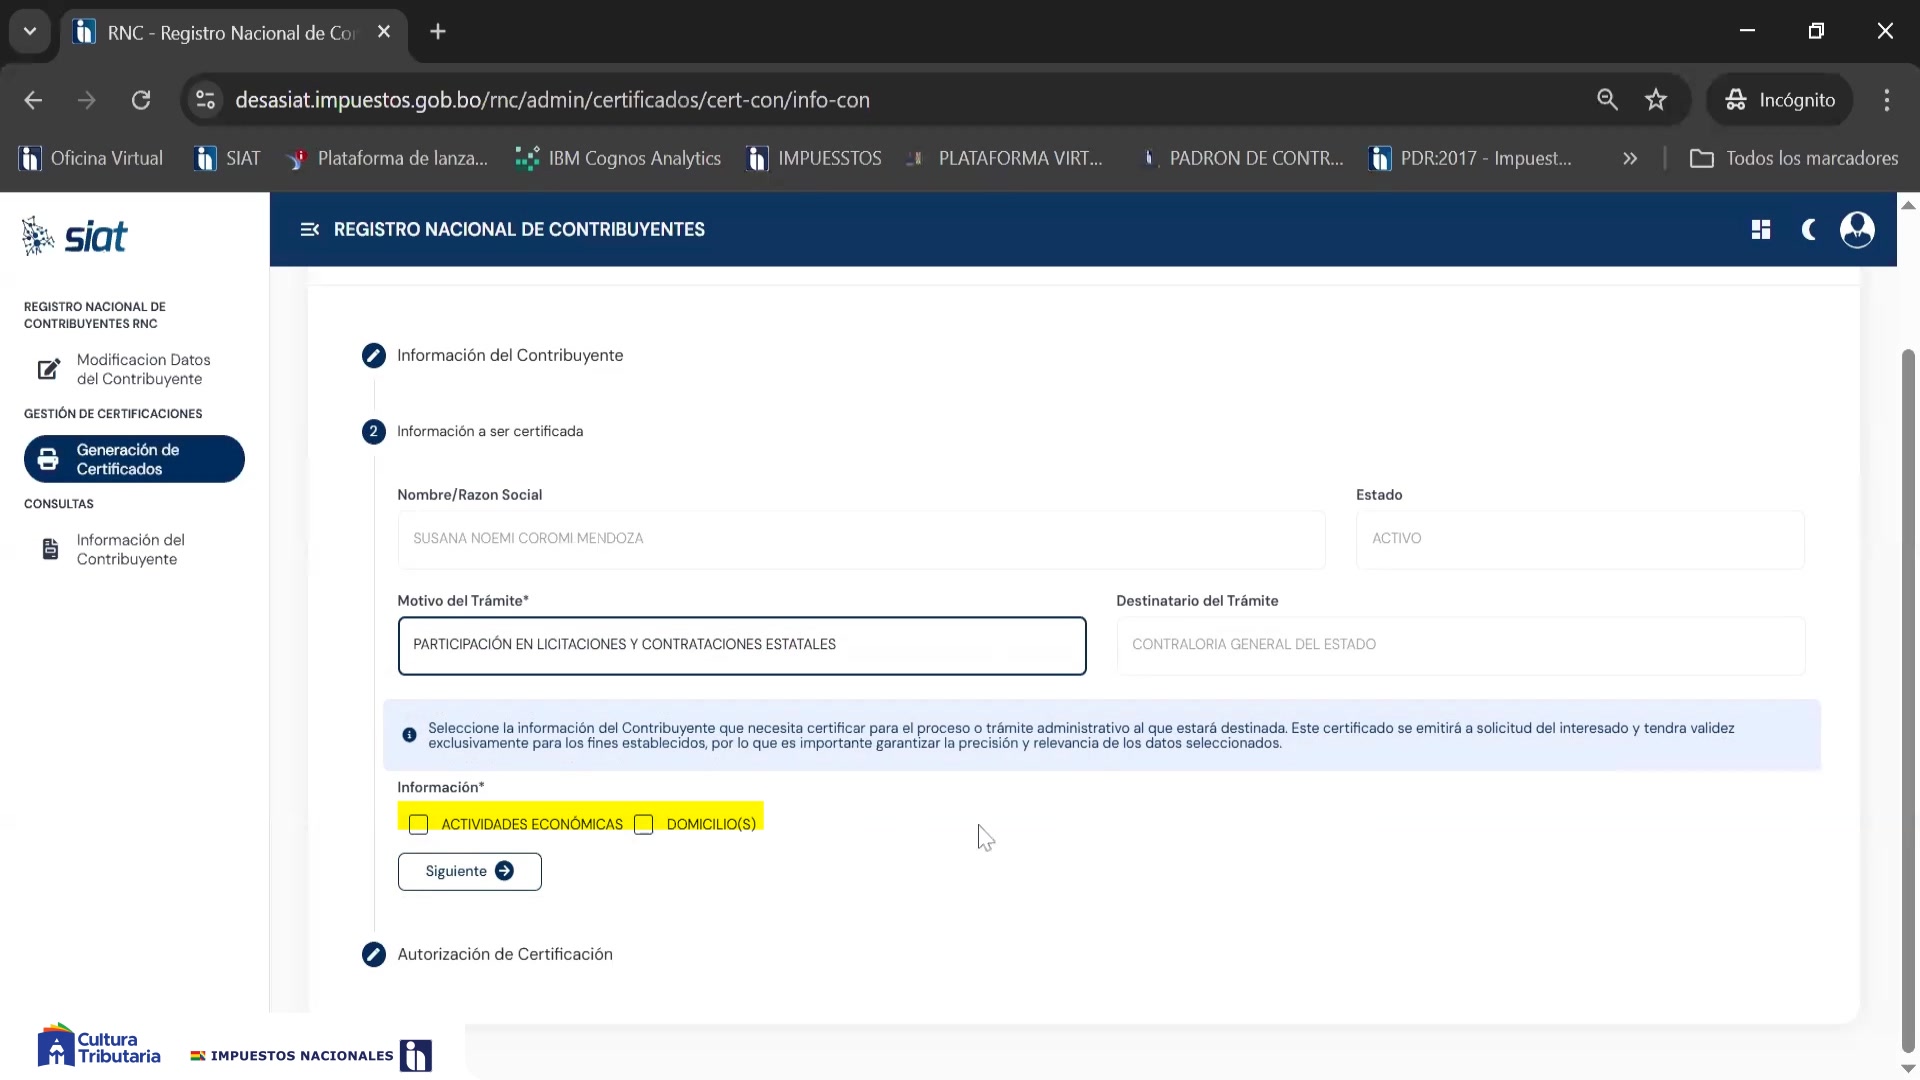This screenshot has width=1920, height=1080.
Task: Open the IBM Cognos Analytics bookmark
Action: click(x=619, y=158)
